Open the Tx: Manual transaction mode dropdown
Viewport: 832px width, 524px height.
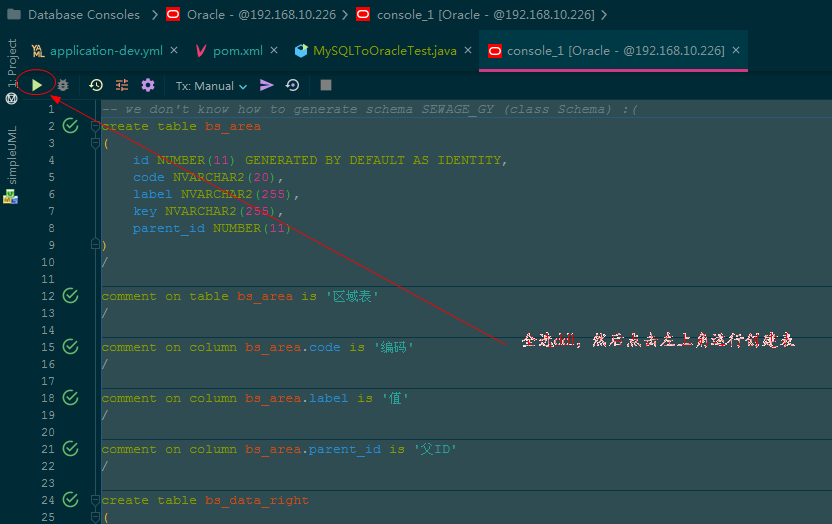[211, 86]
